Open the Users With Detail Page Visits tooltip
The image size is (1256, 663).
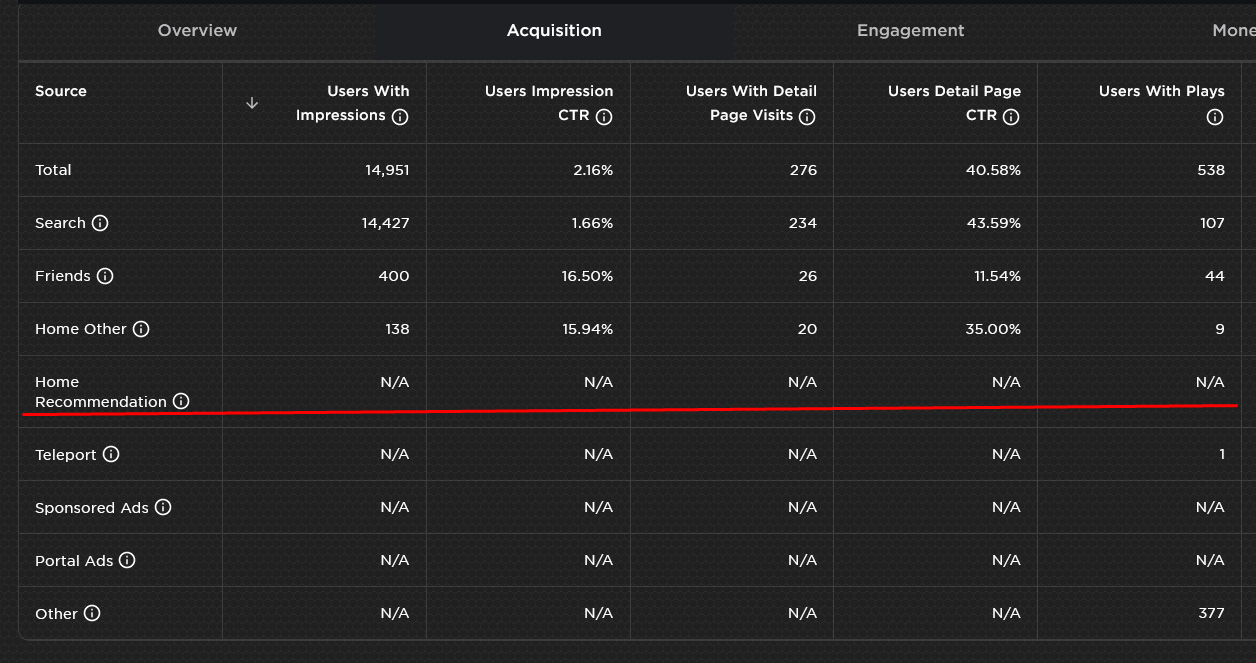(807, 117)
